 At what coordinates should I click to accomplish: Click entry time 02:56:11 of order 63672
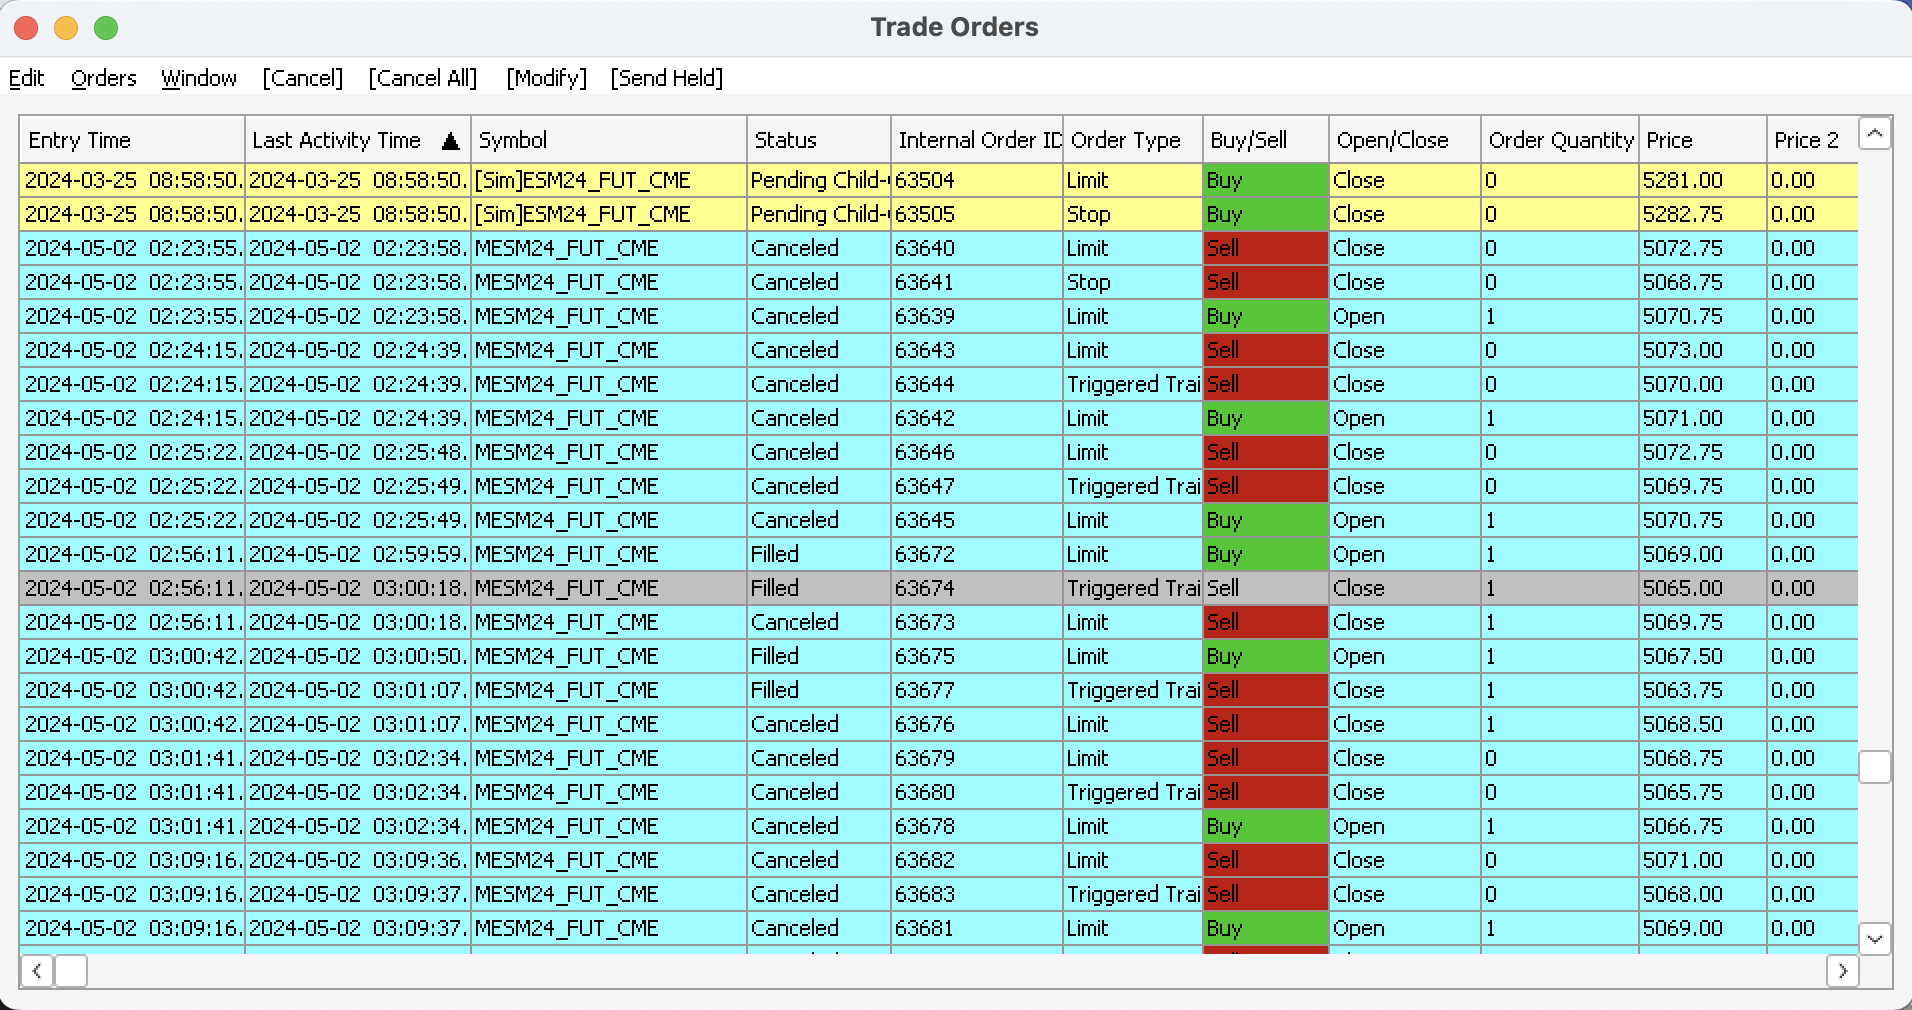(x=132, y=554)
